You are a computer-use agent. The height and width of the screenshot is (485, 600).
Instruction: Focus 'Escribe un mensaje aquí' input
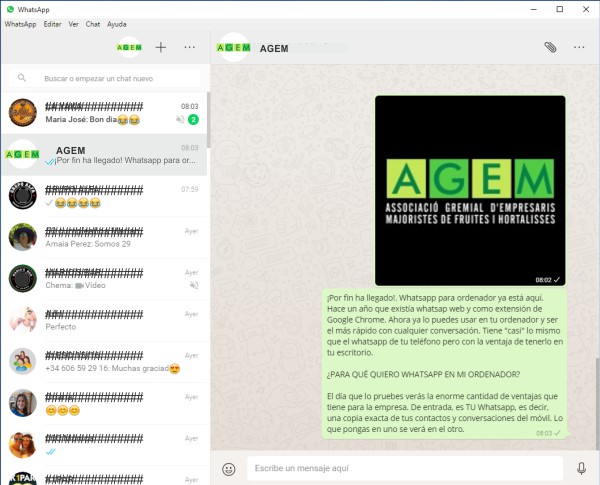coord(405,468)
